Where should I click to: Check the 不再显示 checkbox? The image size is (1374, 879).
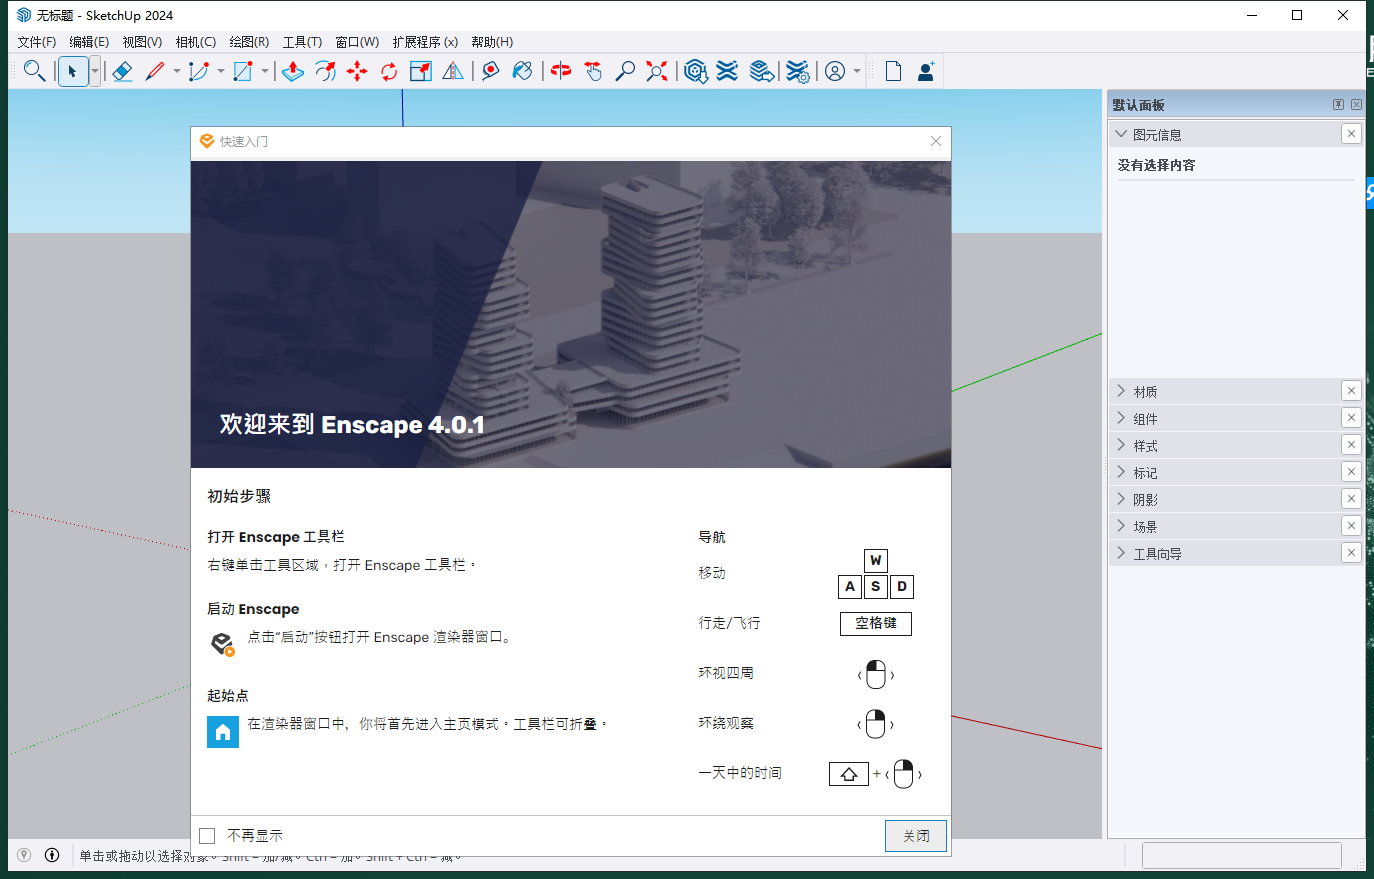click(x=207, y=835)
